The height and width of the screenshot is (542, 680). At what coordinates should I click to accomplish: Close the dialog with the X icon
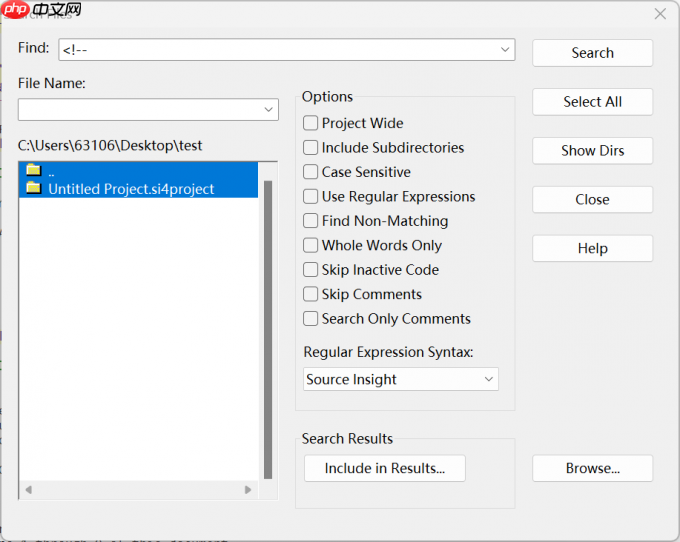click(660, 14)
